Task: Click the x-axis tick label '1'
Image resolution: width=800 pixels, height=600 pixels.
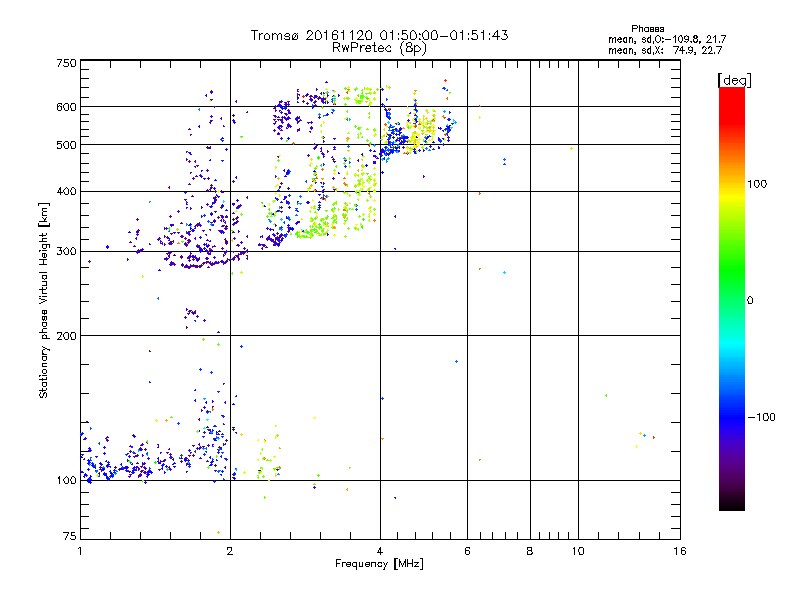Action: (80, 551)
